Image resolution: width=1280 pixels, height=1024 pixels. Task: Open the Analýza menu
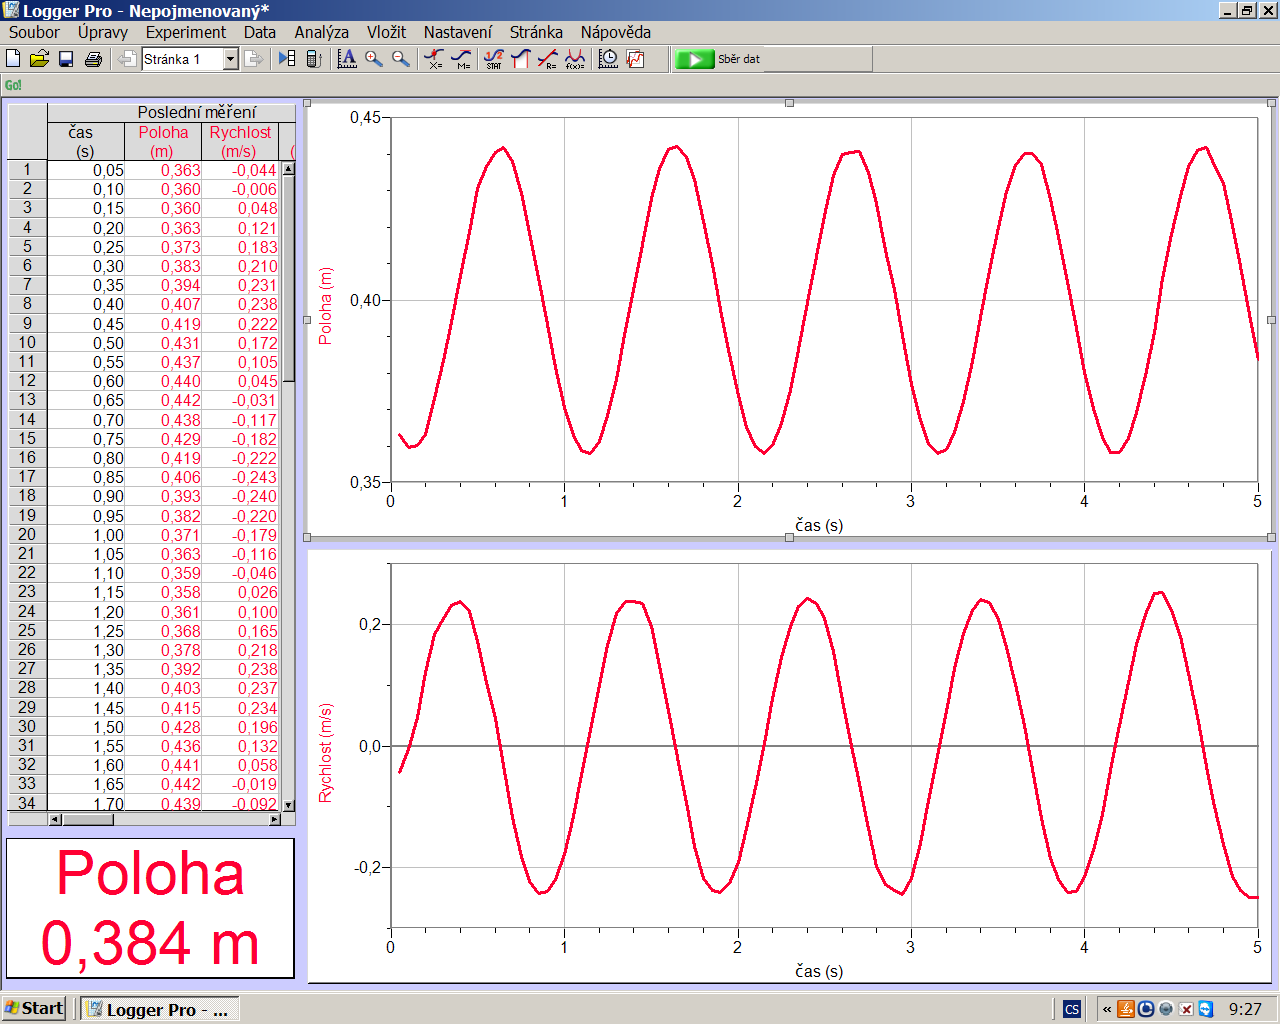(322, 32)
